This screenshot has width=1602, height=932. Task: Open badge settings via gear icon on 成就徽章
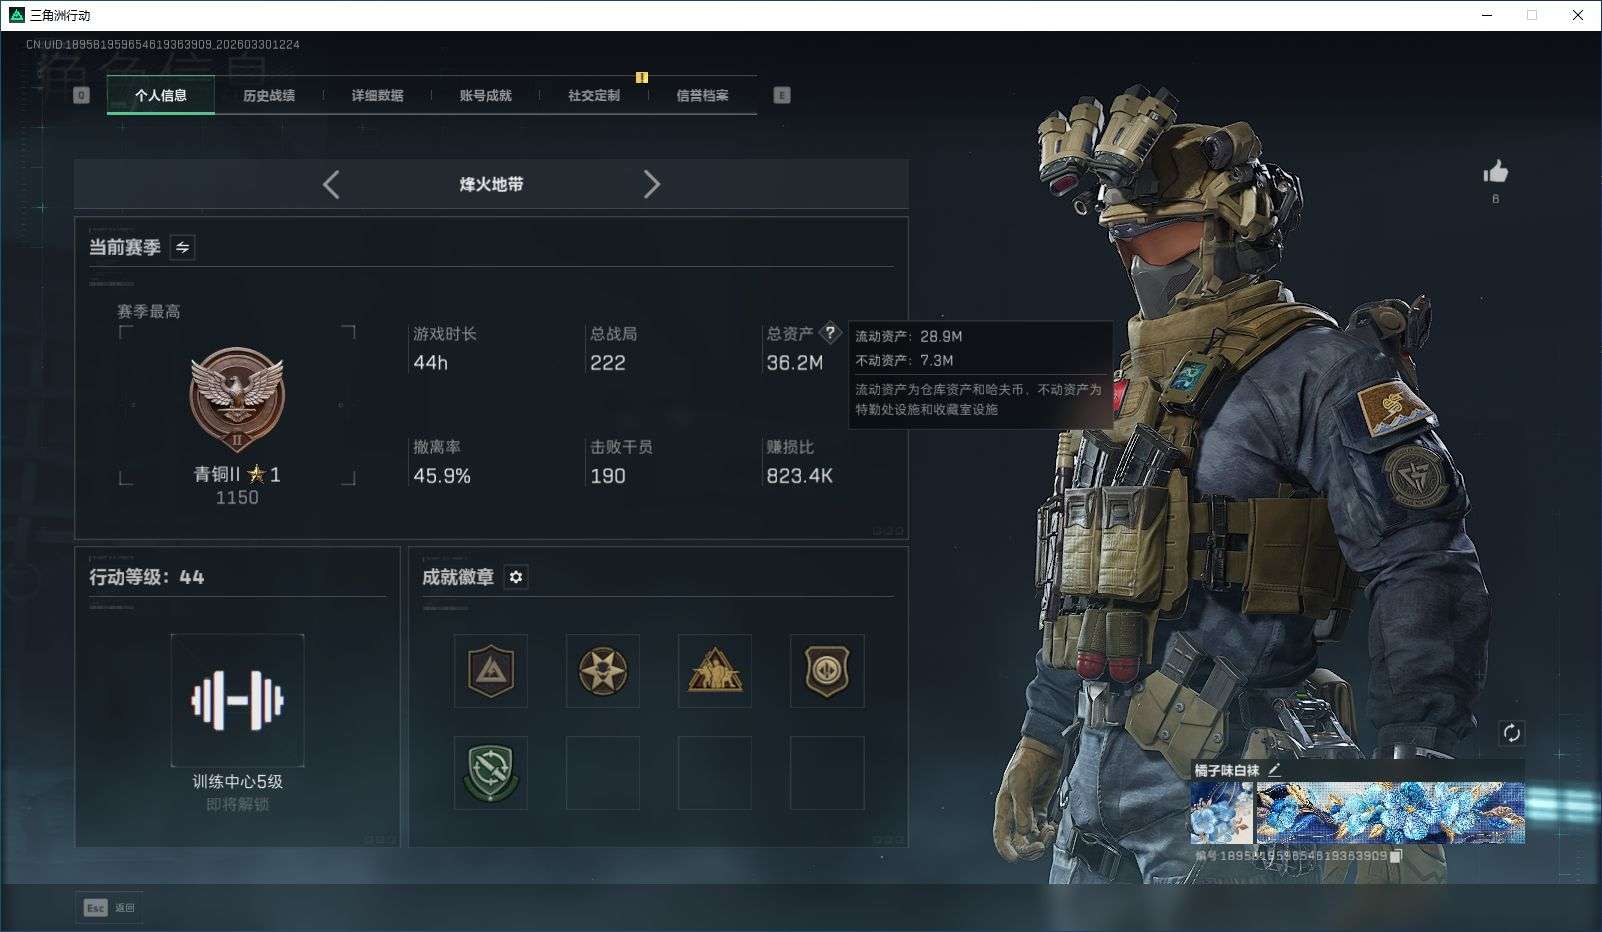[x=515, y=577]
